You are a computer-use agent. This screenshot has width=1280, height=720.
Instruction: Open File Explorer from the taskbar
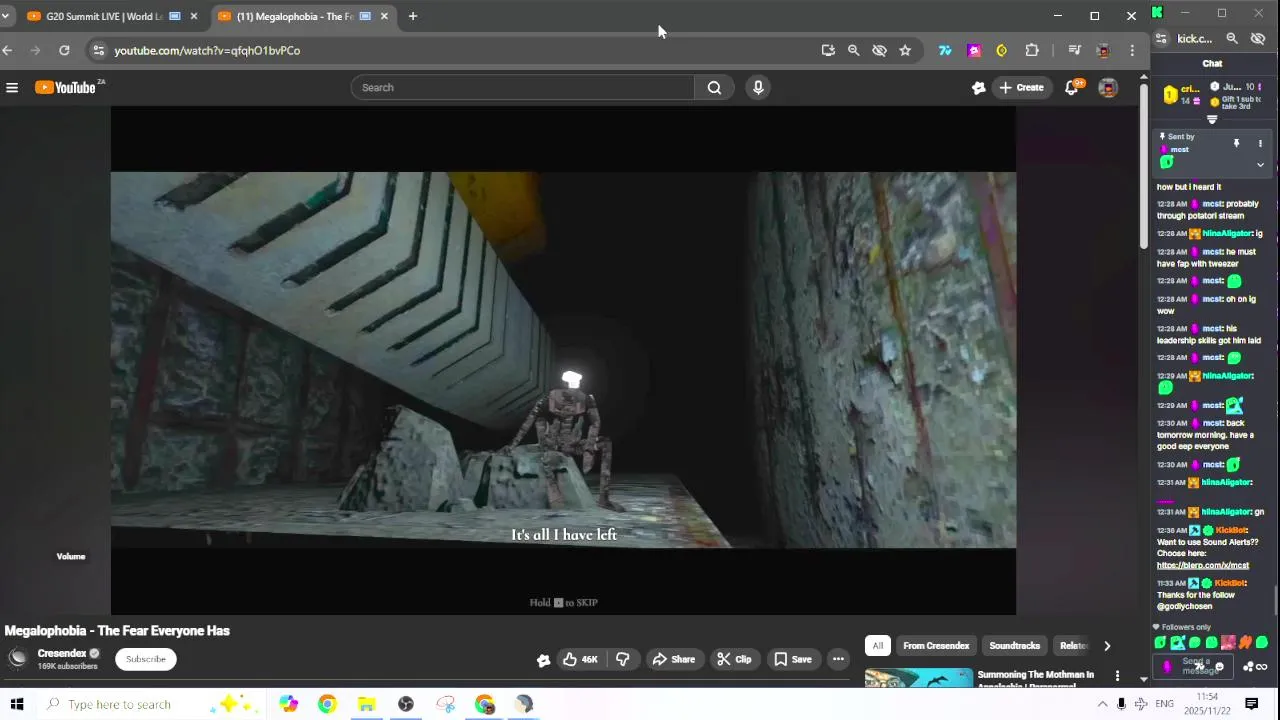(366, 704)
